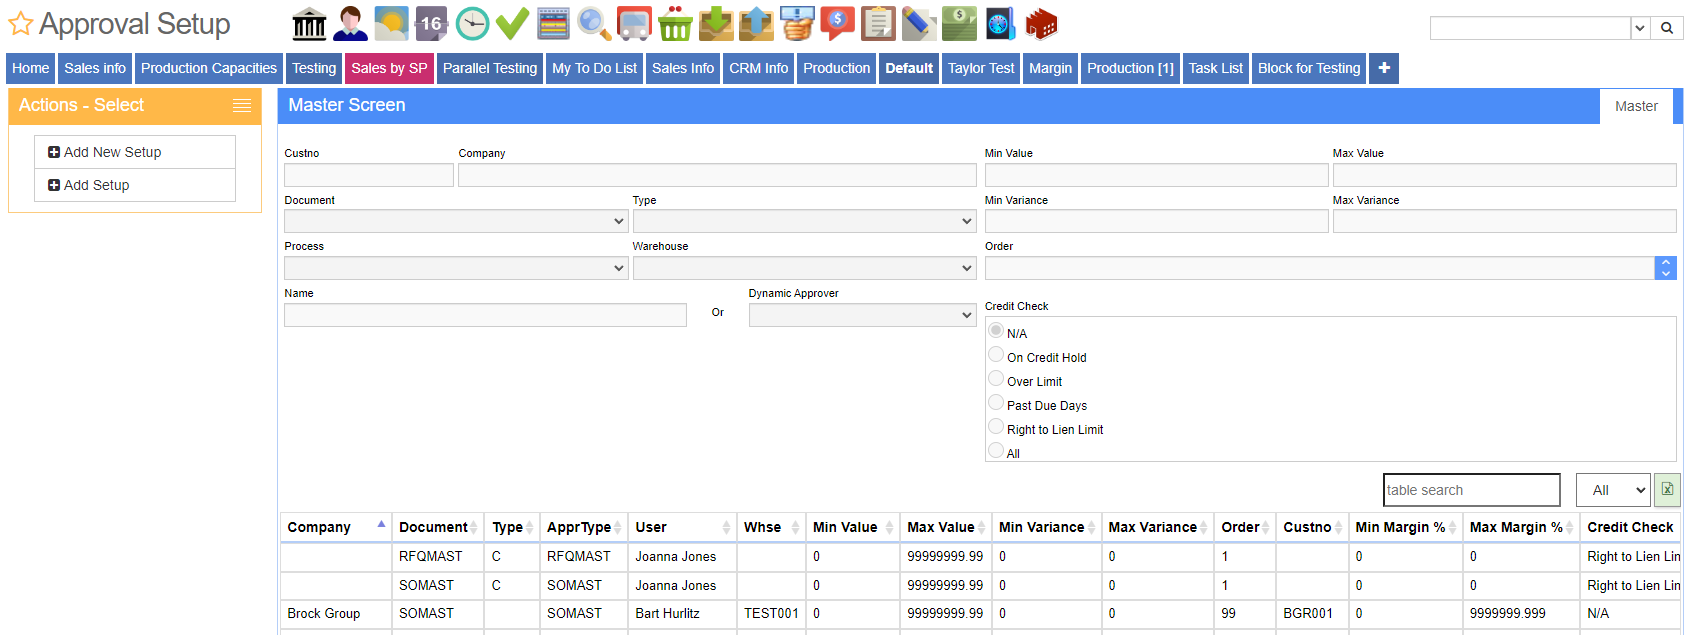Click the favorite star beside Approval Setup
1698x635 pixels.
point(21,24)
